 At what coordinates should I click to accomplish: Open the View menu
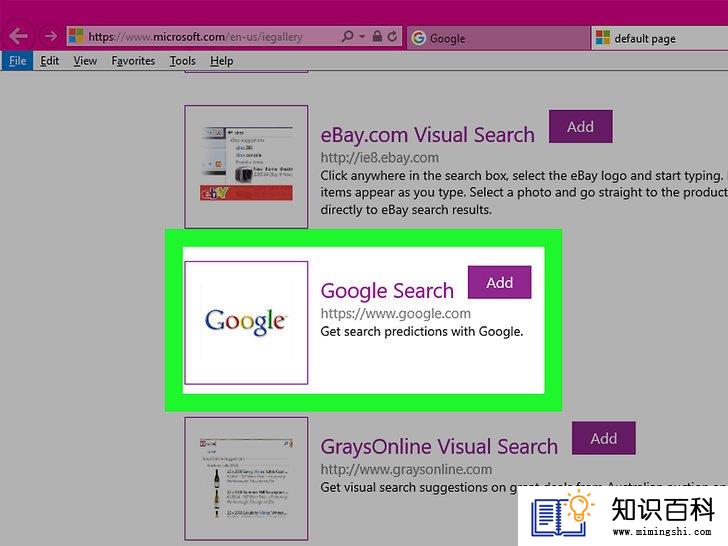click(x=85, y=61)
